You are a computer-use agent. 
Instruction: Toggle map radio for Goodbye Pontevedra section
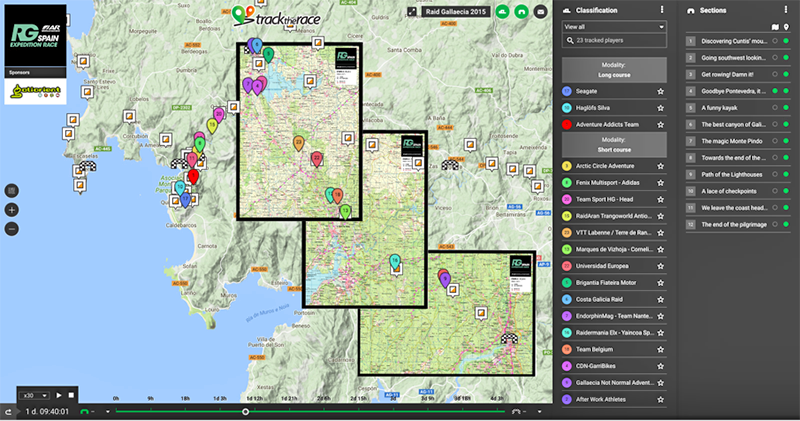[775, 91]
